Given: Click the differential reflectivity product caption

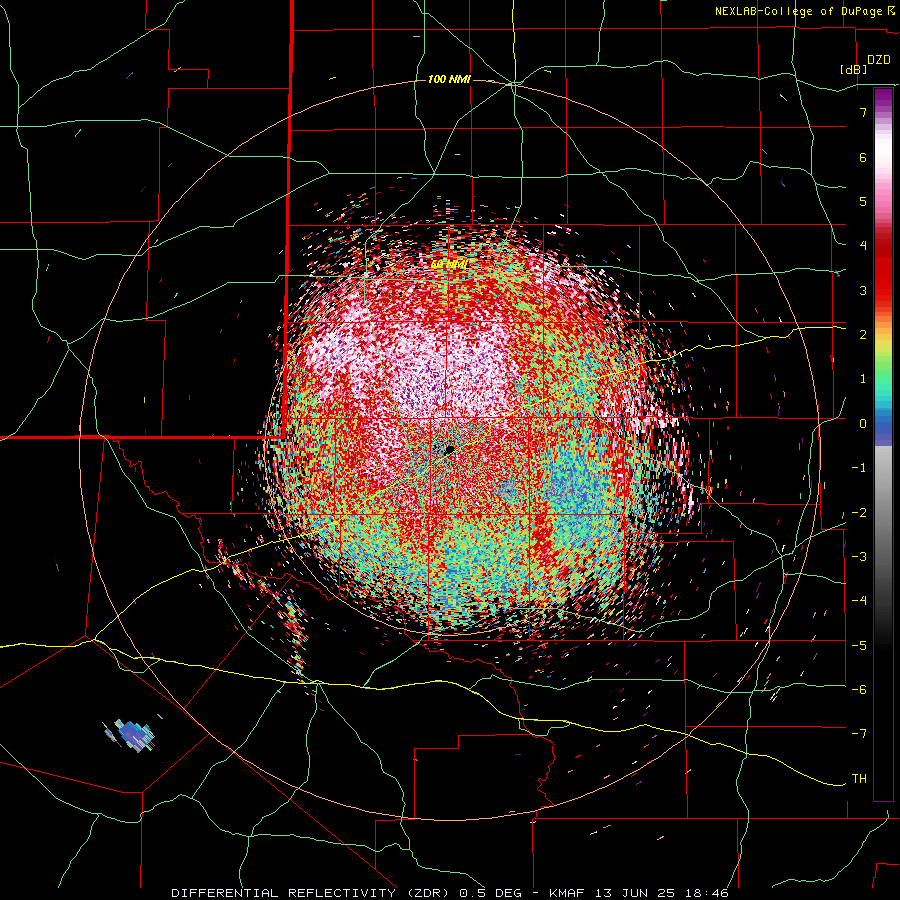Looking at the screenshot, I should [450, 893].
